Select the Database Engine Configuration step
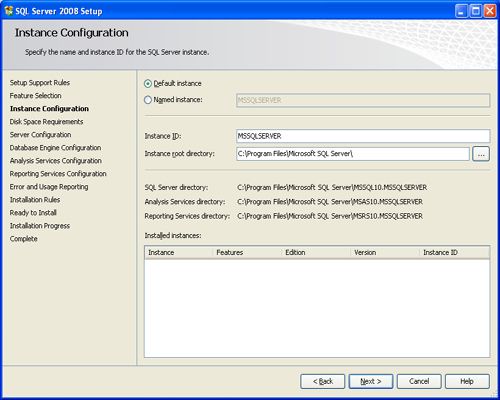This screenshot has height=400, width=500. click(55, 148)
